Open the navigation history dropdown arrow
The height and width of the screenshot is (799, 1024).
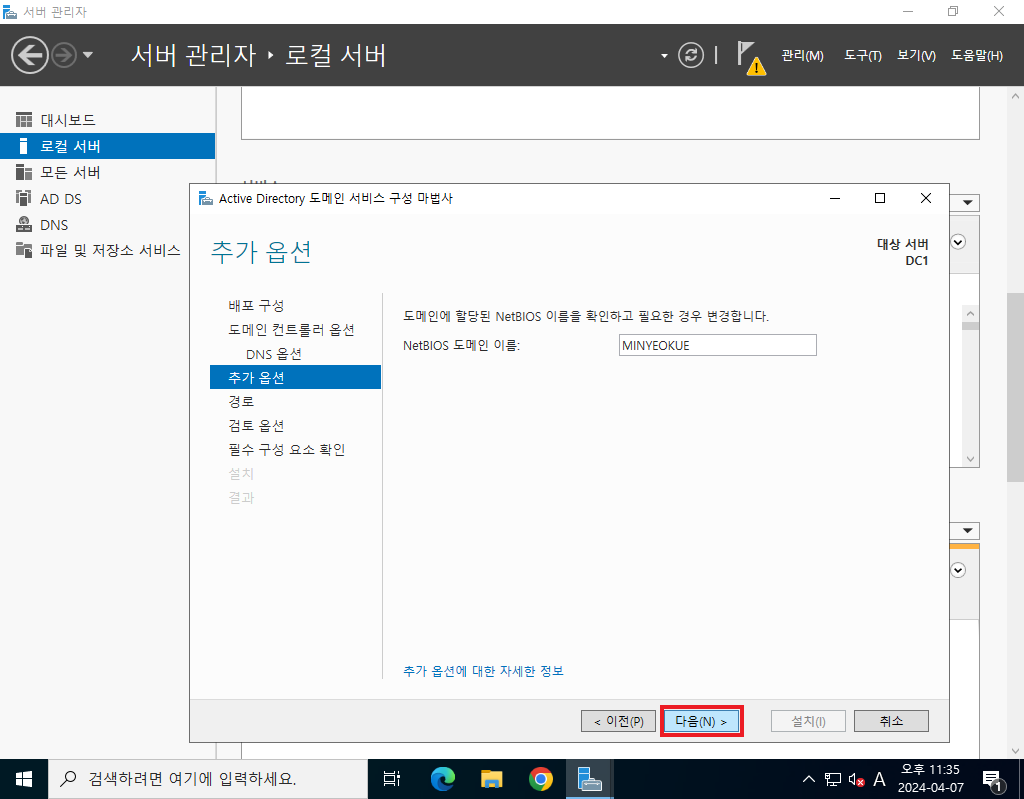pos(88,55)
